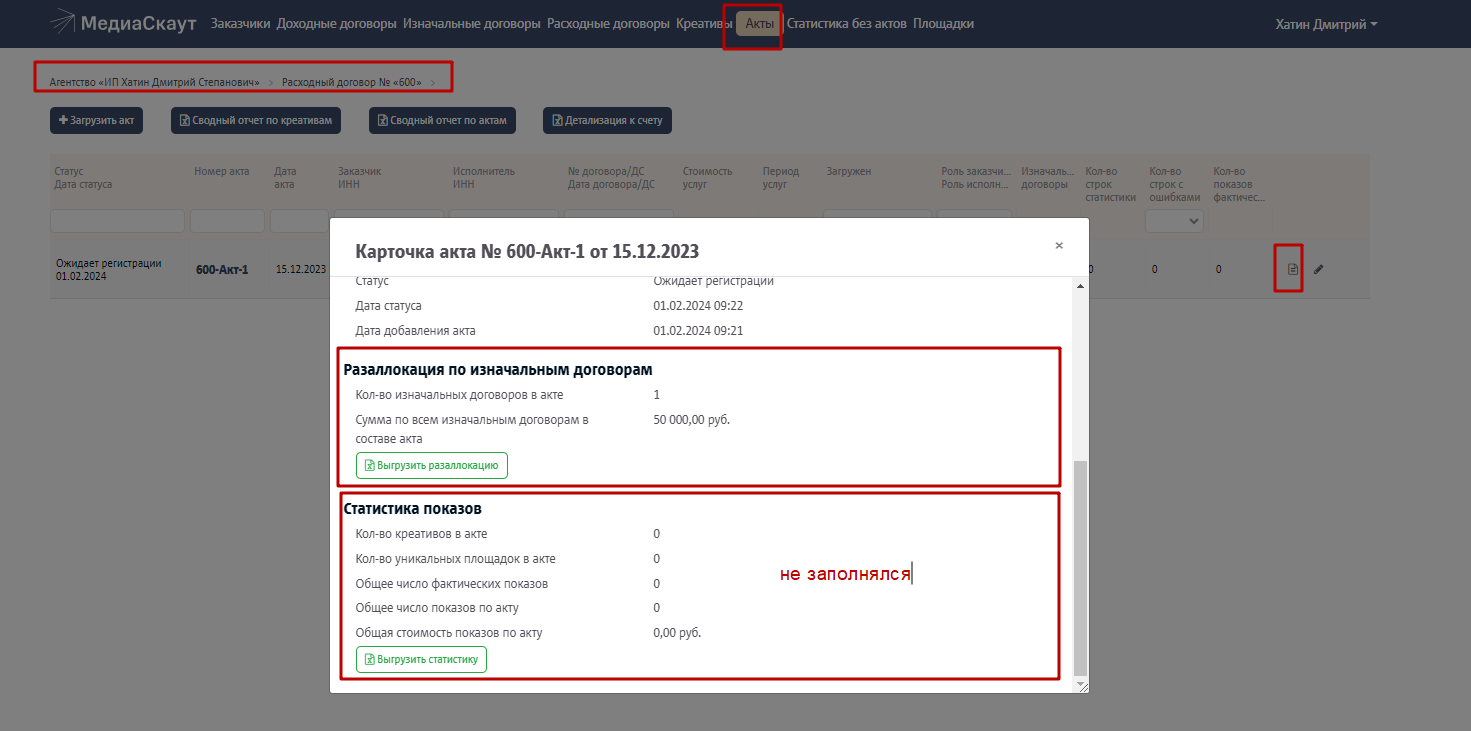Screen dimensions: 1471x731
Task: Focus the Номер акта filter field
Action: coord(227,220)
